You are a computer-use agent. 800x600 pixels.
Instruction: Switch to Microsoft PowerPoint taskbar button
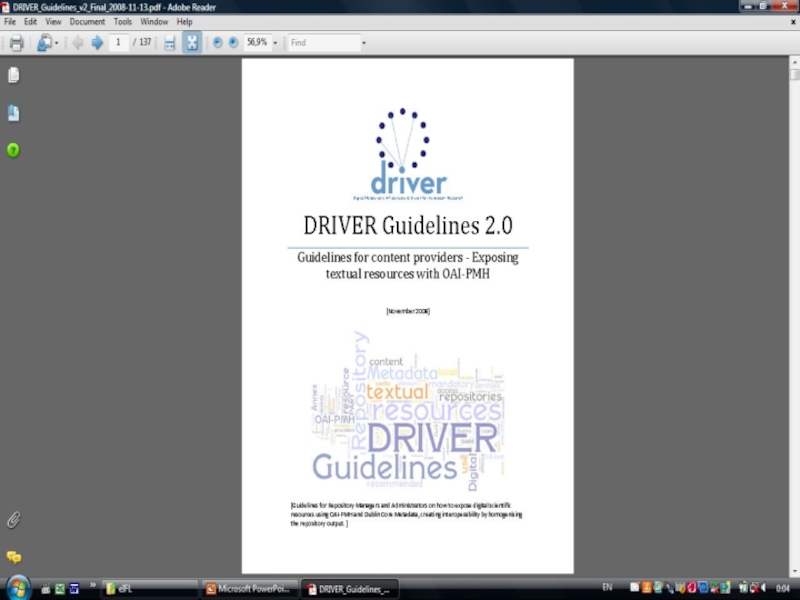pos(250,588)
